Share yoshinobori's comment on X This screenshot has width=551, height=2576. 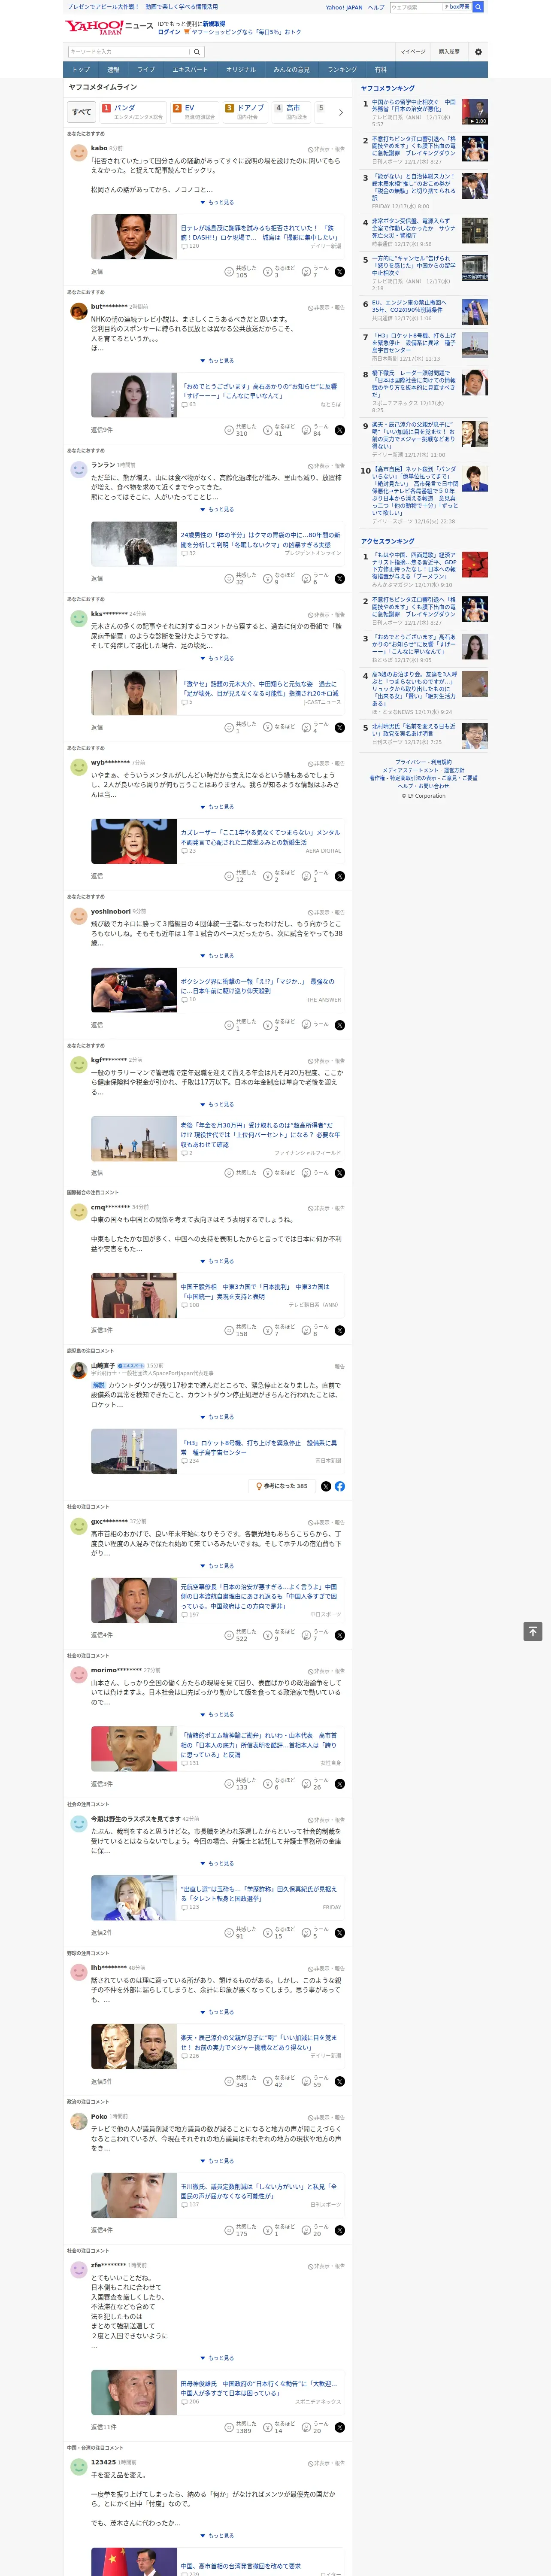coord(340,1025)
